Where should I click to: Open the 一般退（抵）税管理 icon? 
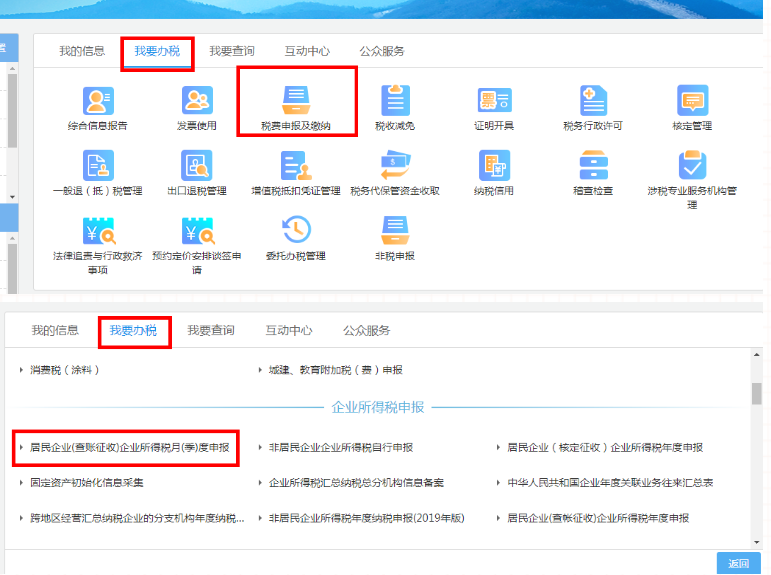point(98,165)
